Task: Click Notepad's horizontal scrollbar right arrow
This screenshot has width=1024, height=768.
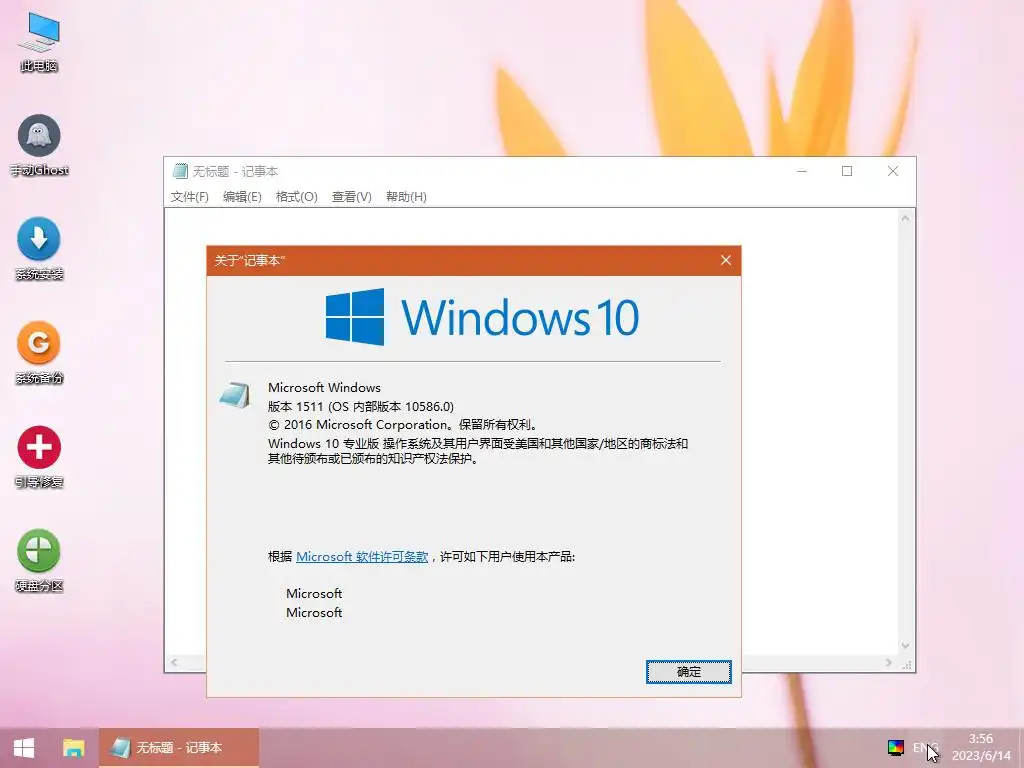Action: click(x=888, y=662)
